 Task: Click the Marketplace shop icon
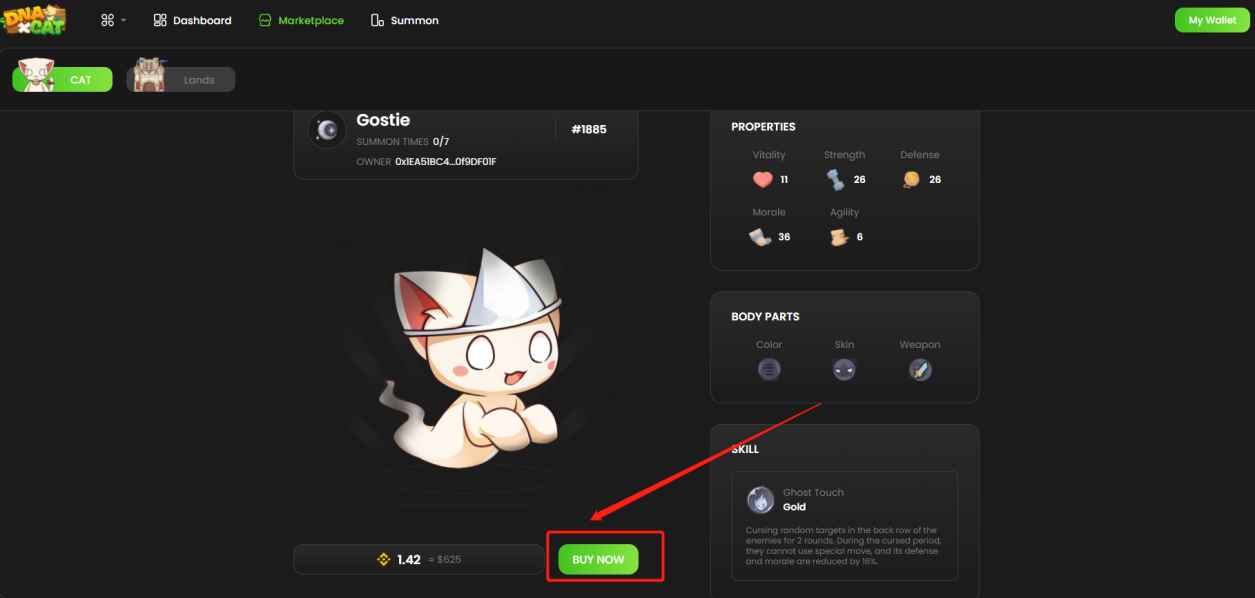265,20
